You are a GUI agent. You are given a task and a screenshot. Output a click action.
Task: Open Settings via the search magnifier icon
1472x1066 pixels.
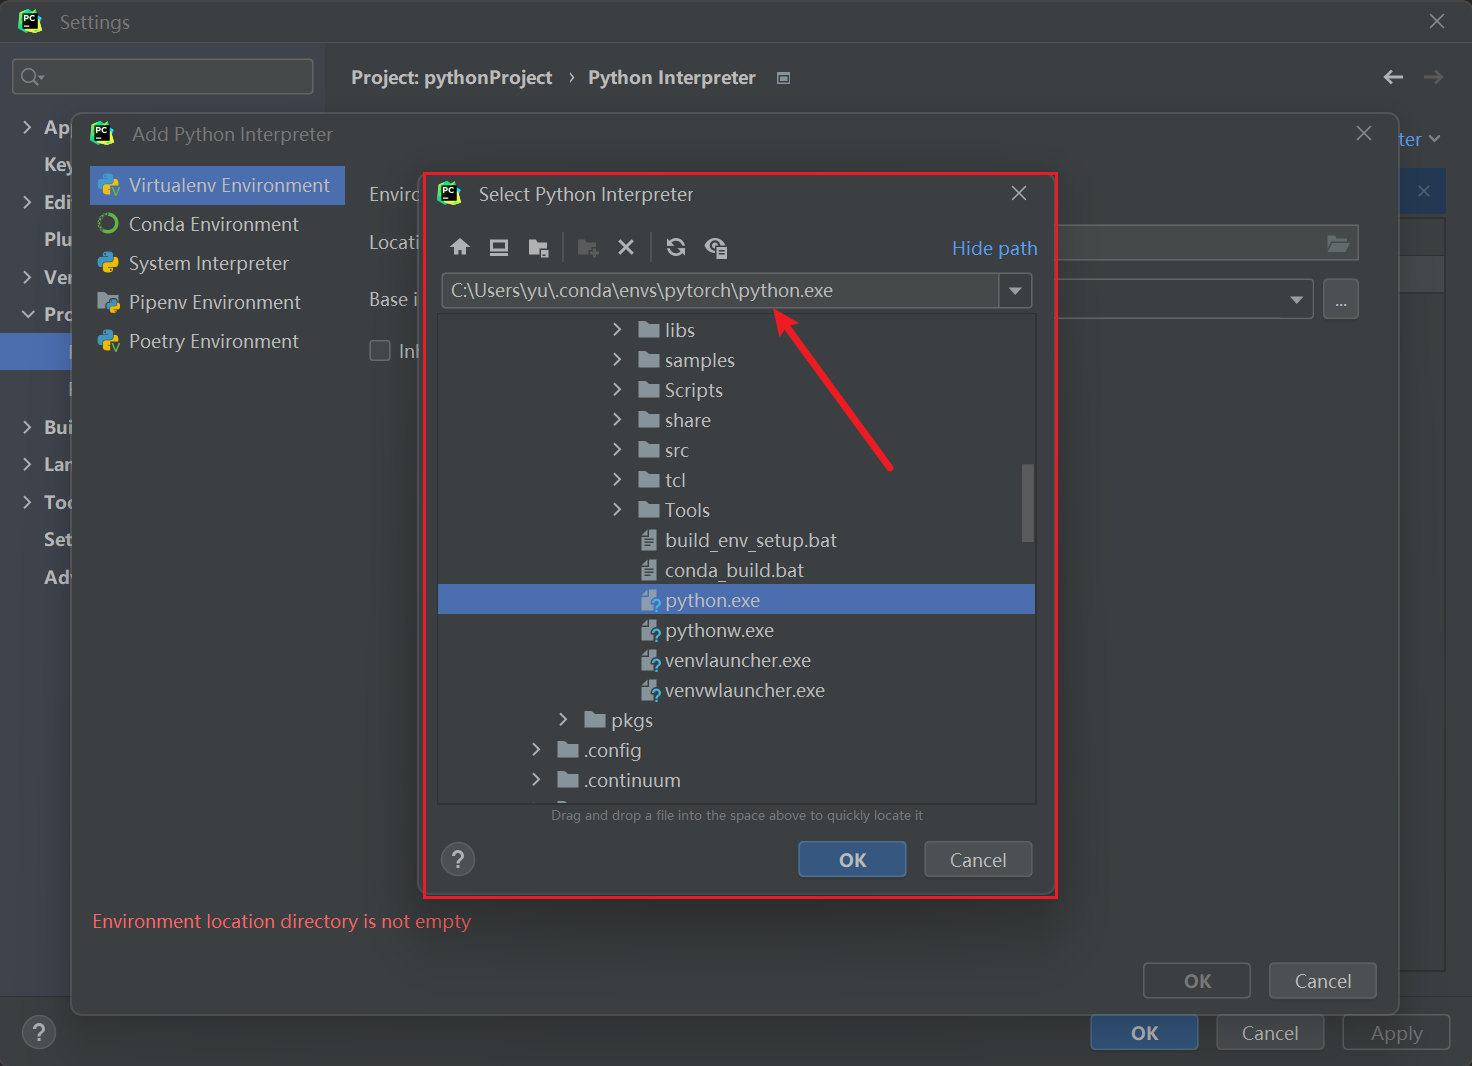pyautogui.click(x=30, y=76)
